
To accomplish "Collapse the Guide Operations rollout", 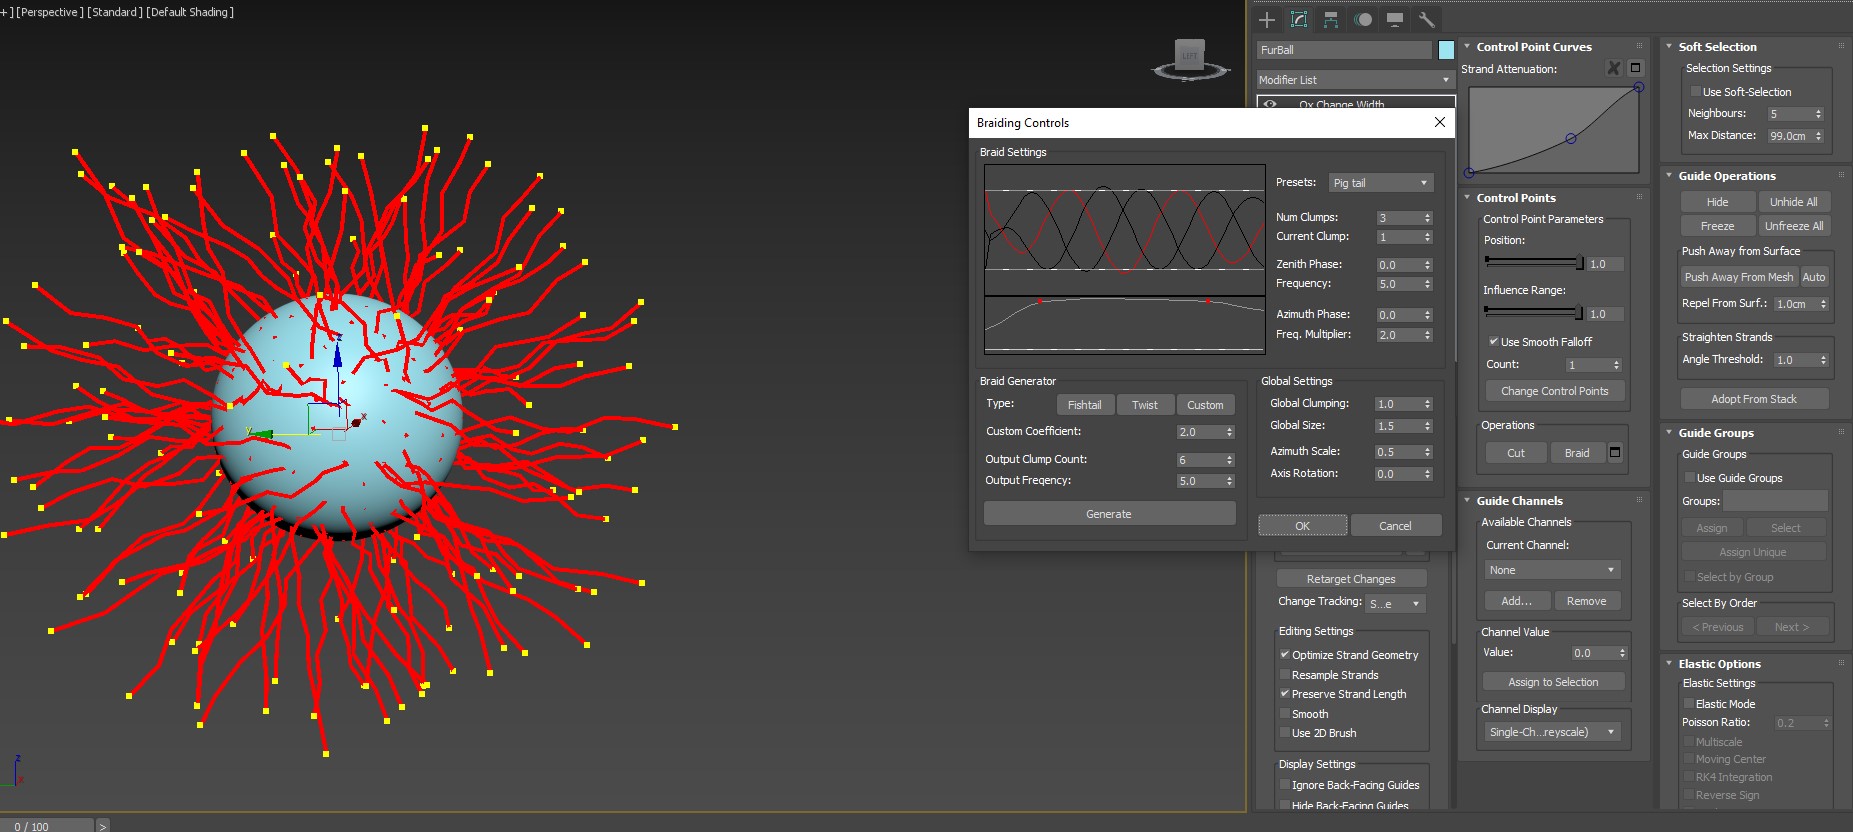I will click(x=1726, y=176).
